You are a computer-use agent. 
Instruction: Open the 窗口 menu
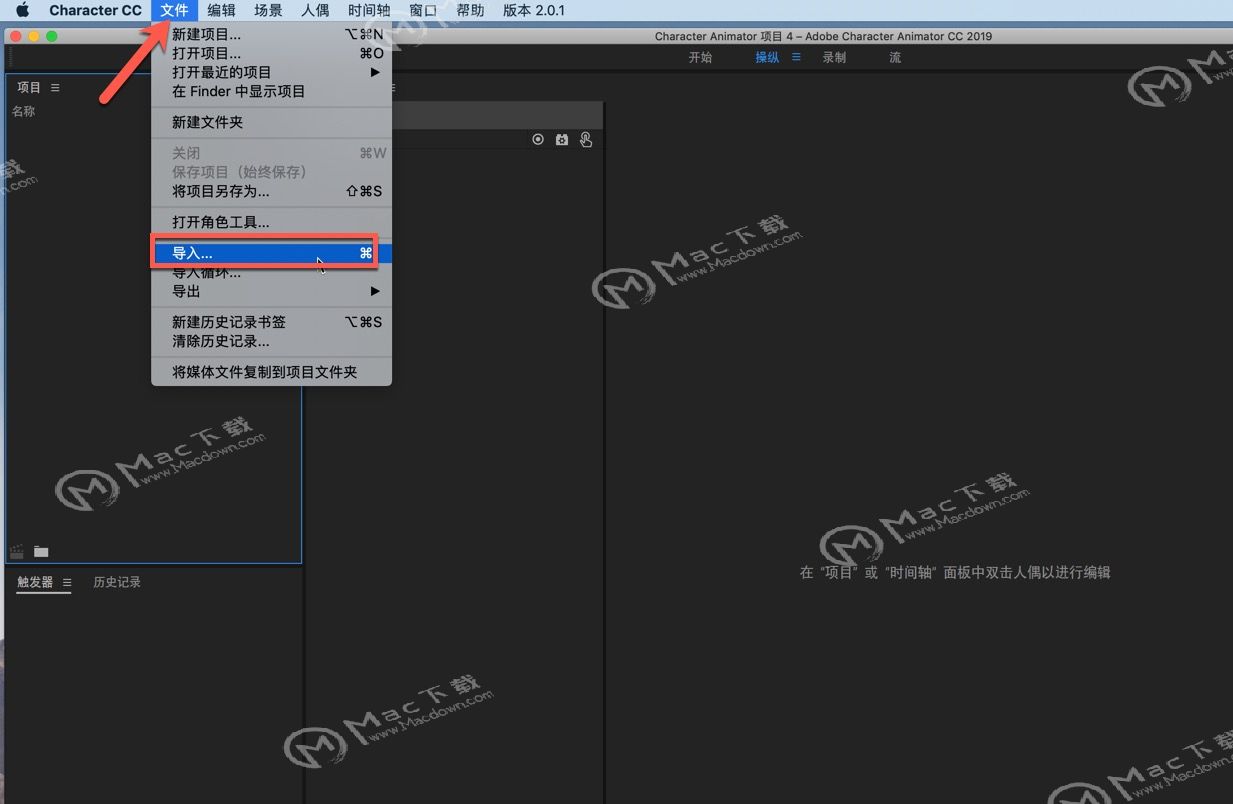423,10
